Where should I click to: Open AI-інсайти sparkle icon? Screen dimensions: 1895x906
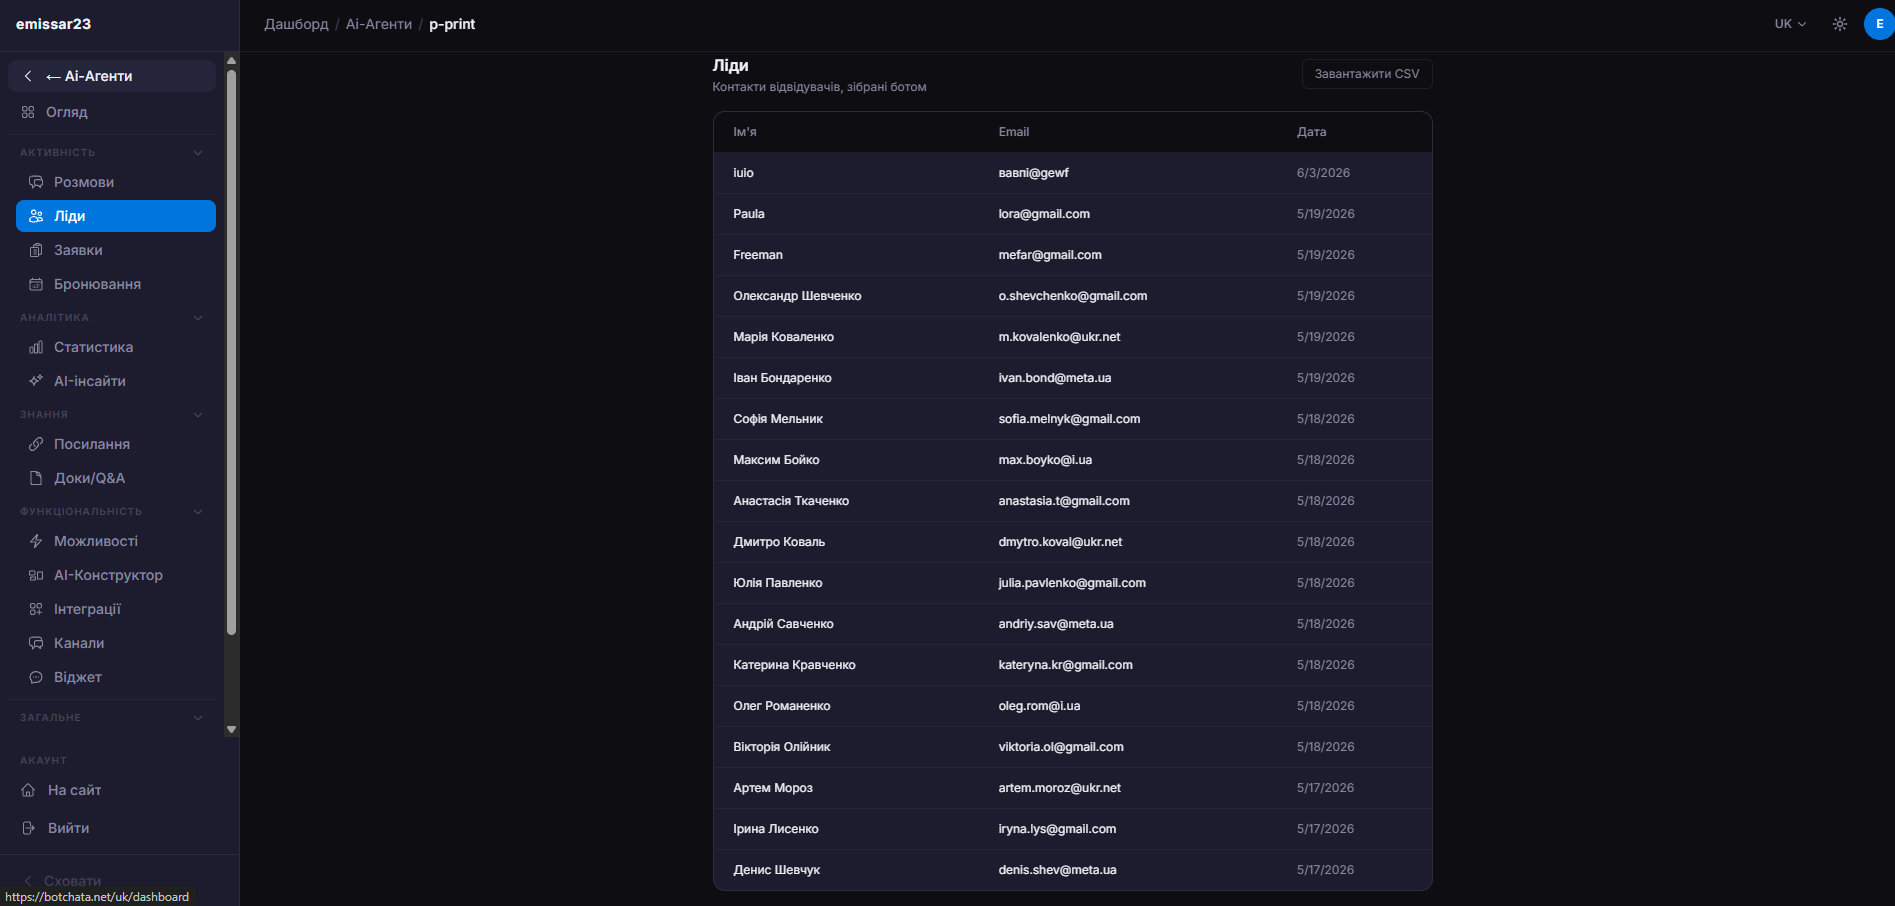coord(36,381)
